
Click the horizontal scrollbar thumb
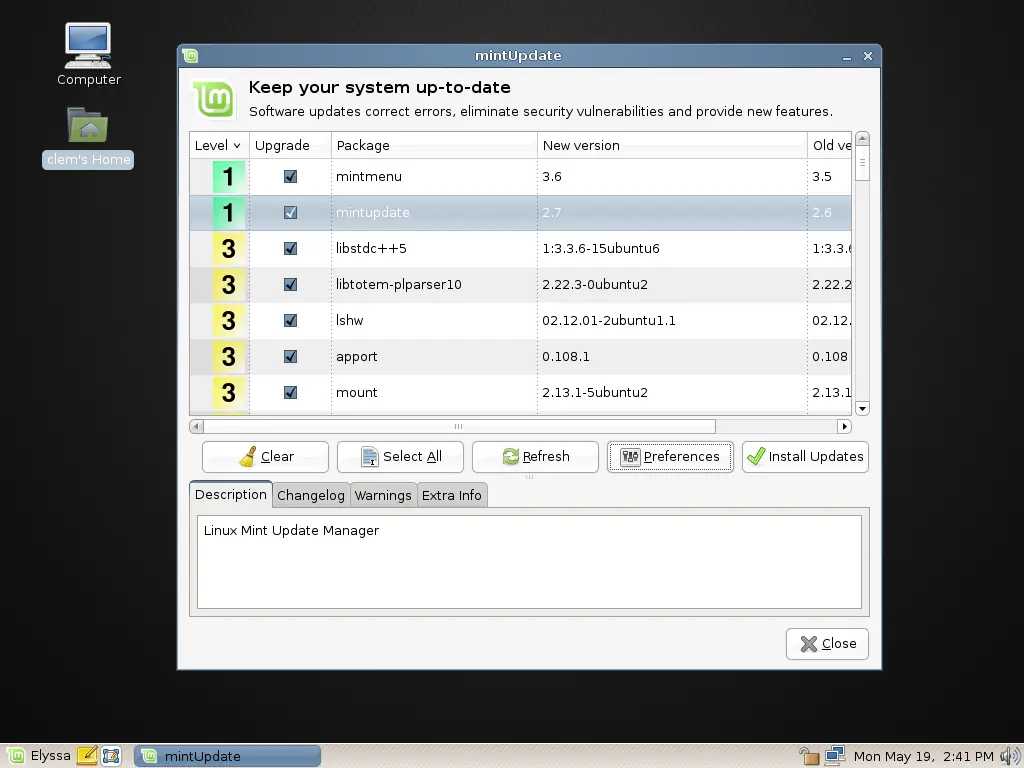tap(459, 426)
